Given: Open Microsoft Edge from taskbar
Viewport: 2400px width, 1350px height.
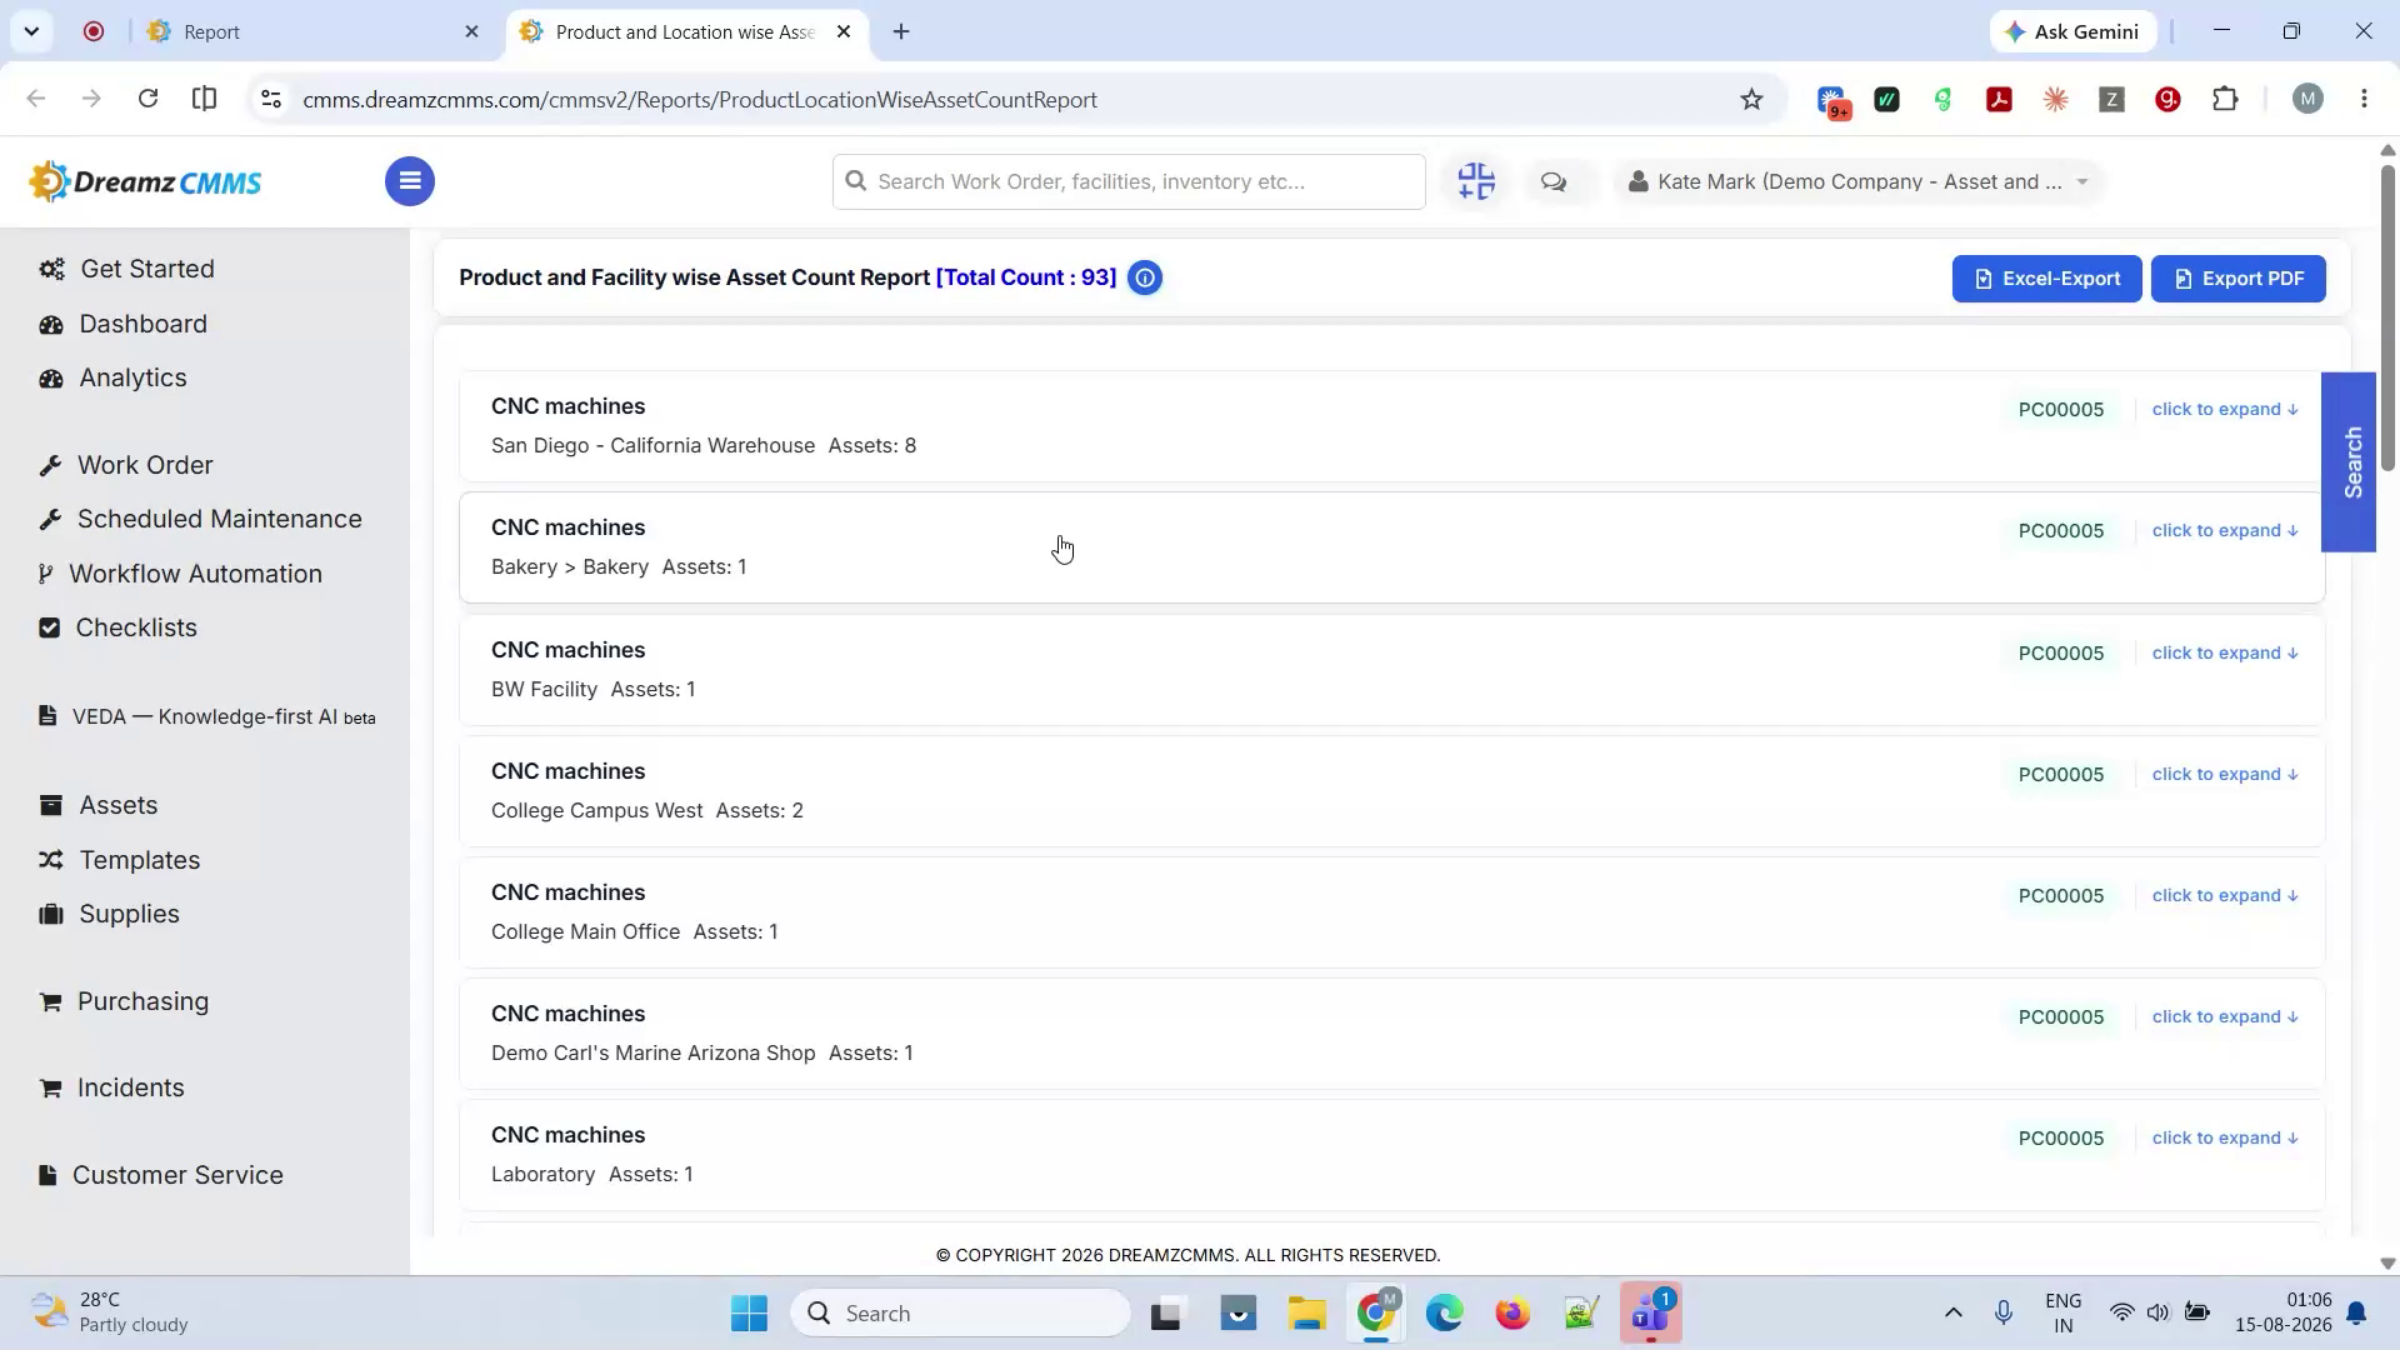Looking at the screenshot, I should pos(1444,1313).
